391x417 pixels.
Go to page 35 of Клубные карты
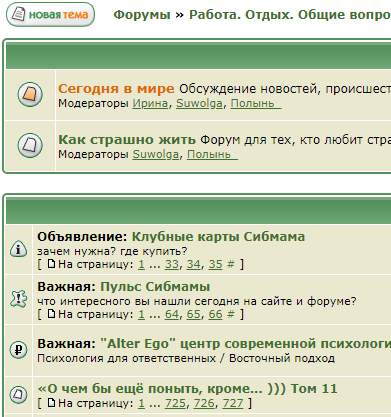click(x=215, y=264)
